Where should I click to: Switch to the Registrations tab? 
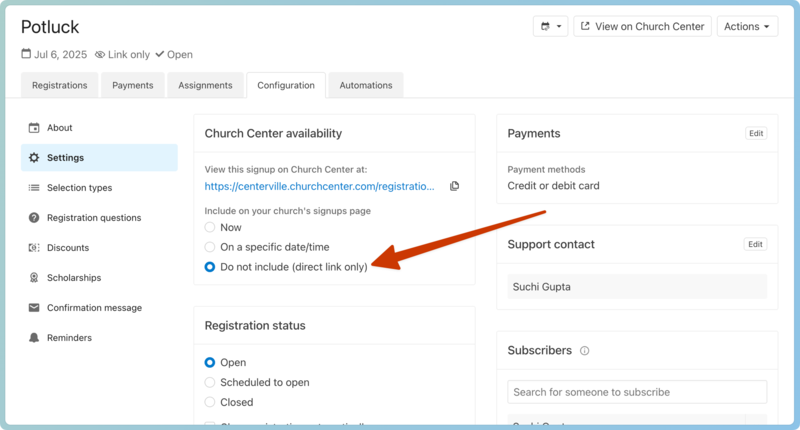click(x=59, y=86)
